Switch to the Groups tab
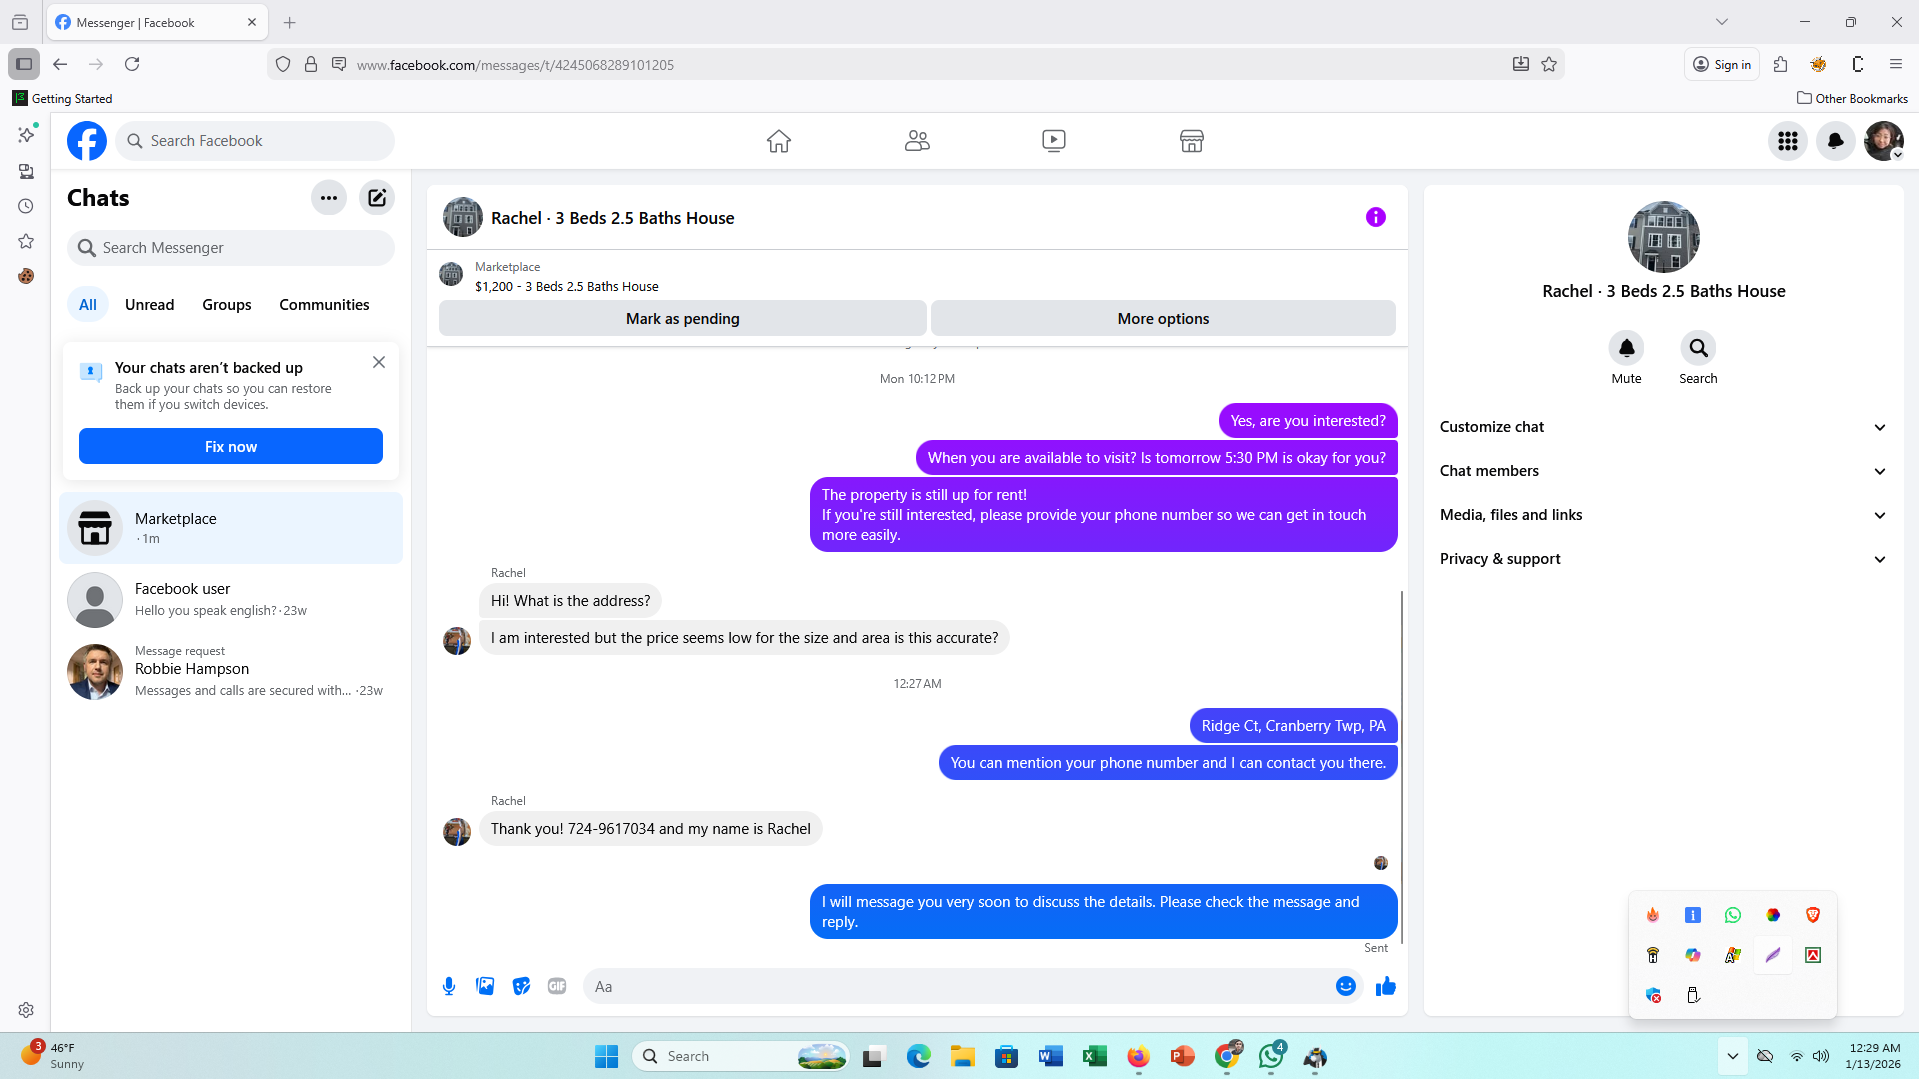 click(227, 305)
